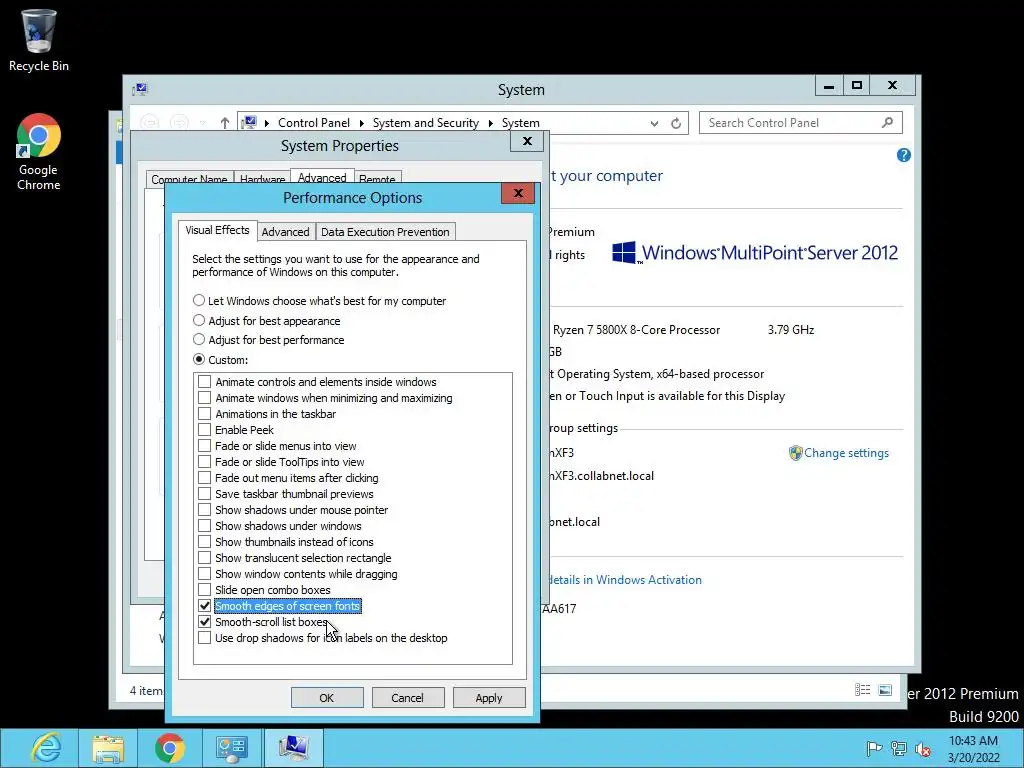Click Apply in Performance Options
Image resolution: width=1024 pixels, height=768 pixels.
pos(488,697)
